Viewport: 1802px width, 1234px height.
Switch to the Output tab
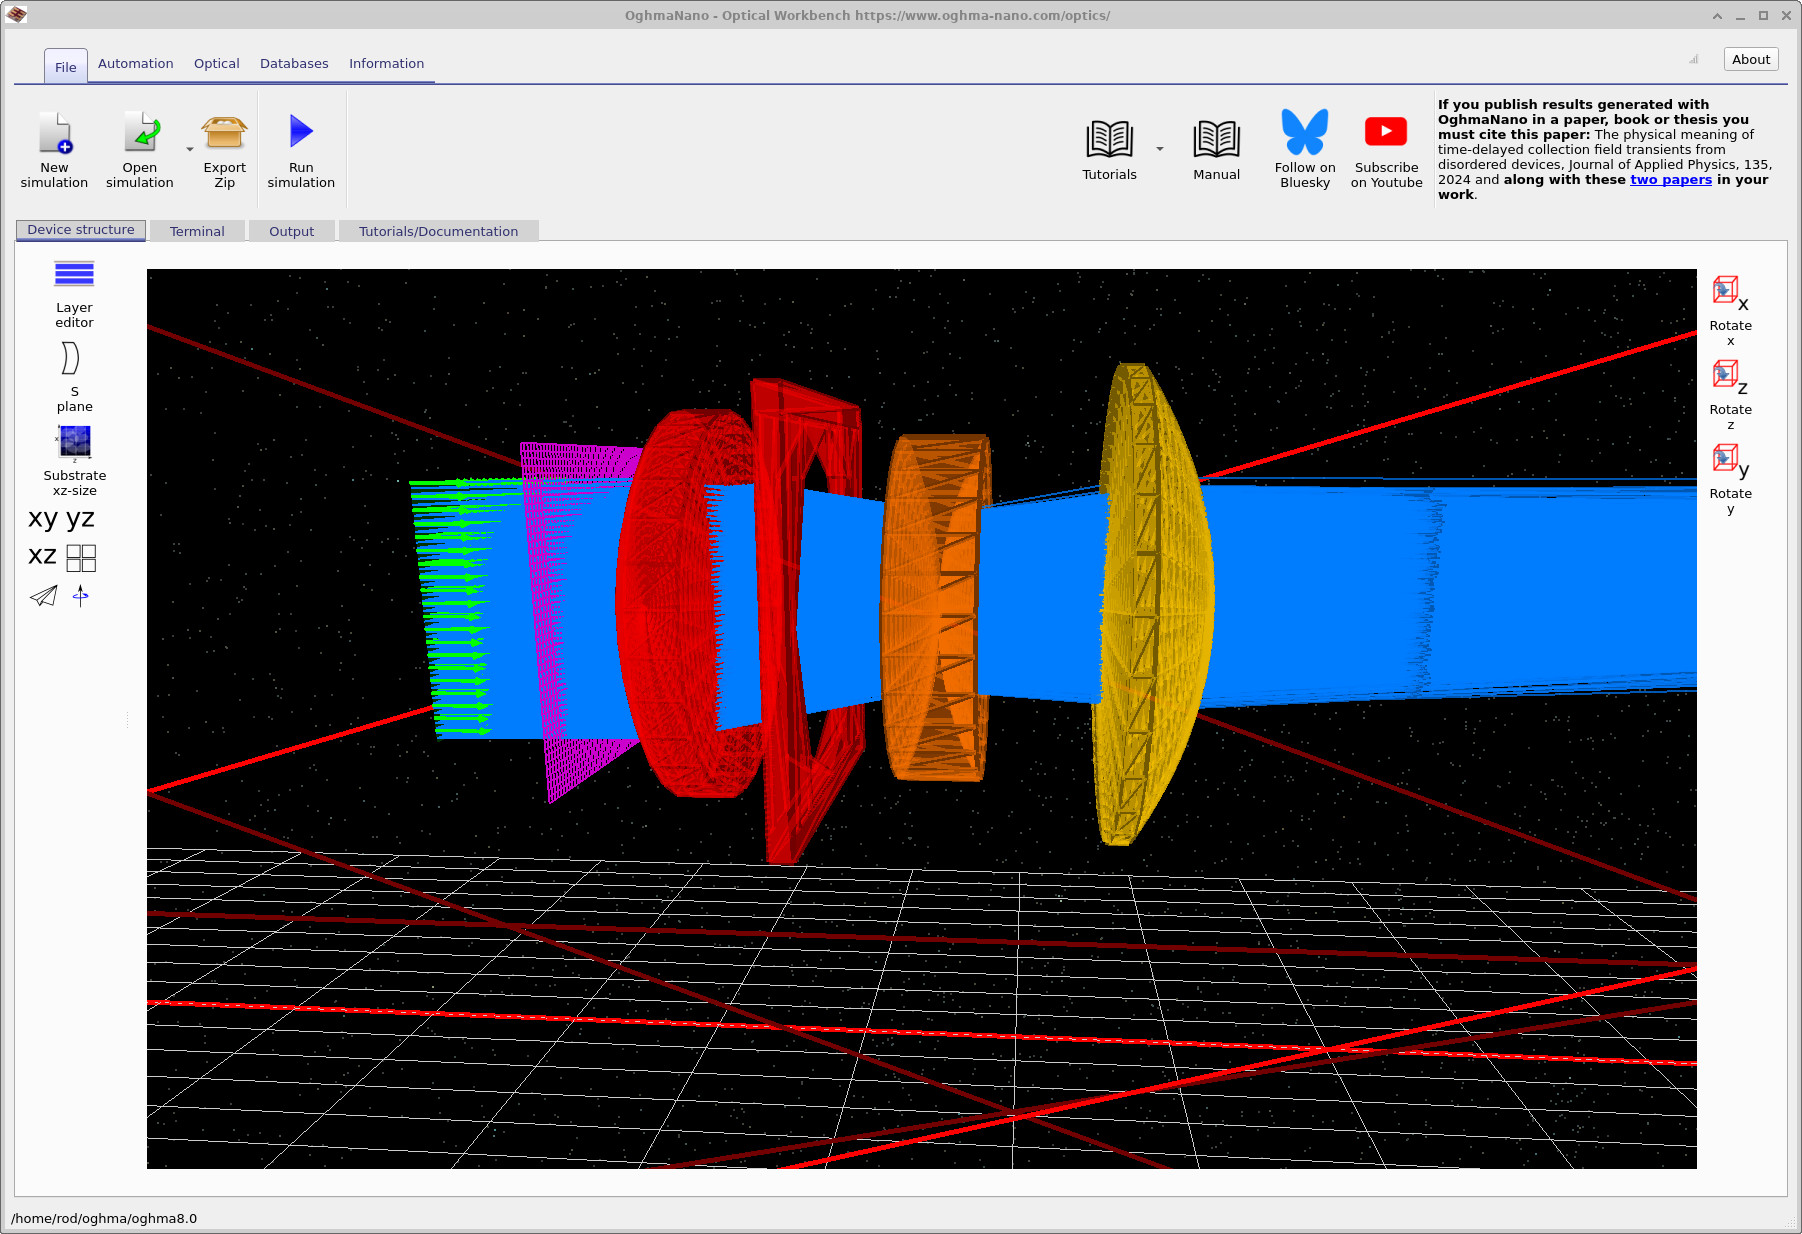[291, 231]
